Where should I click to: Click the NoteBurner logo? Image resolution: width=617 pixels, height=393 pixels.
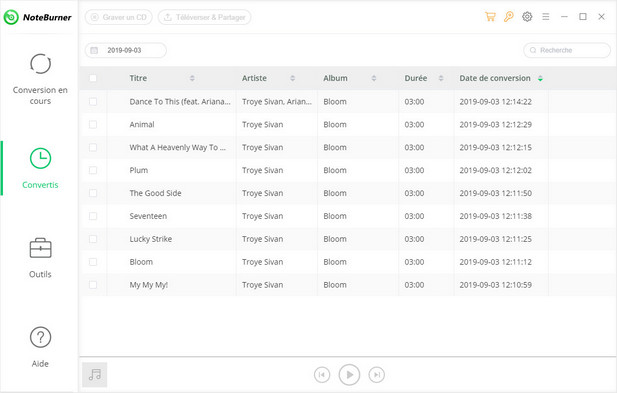click(37, 17)
